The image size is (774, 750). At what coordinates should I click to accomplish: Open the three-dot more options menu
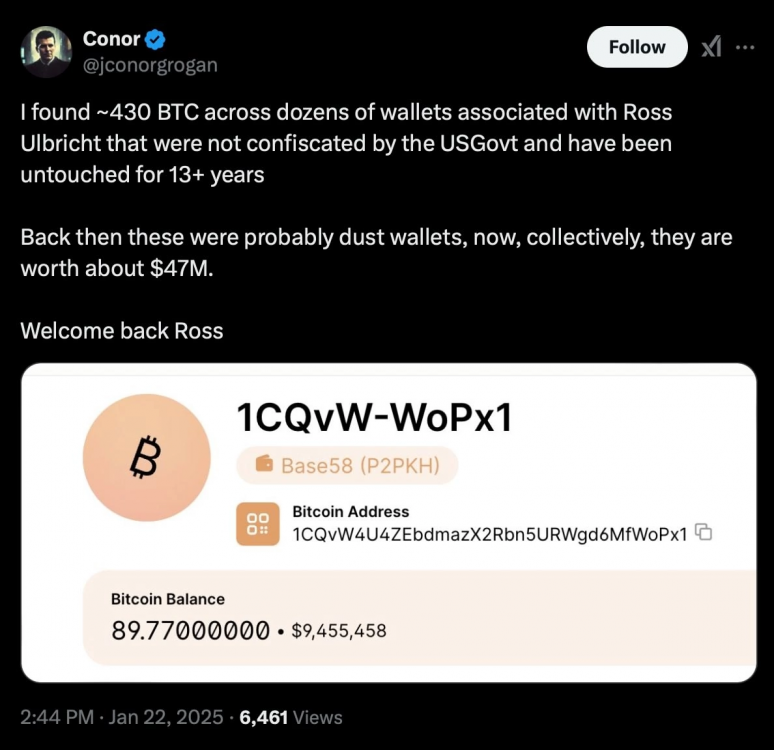click(744, 47)
